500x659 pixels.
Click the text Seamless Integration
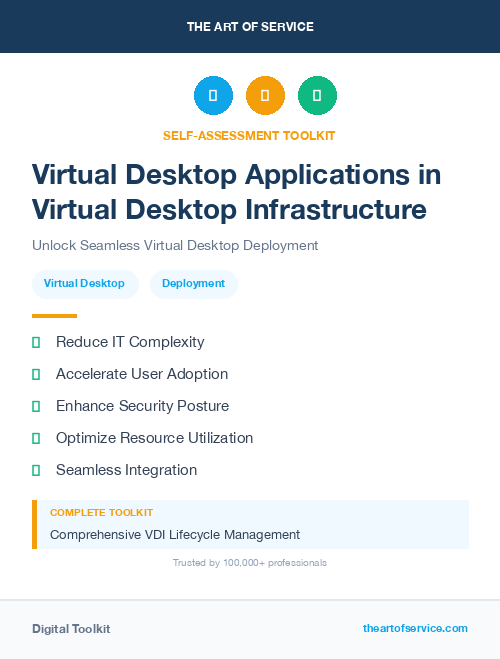tap(126, 470)
